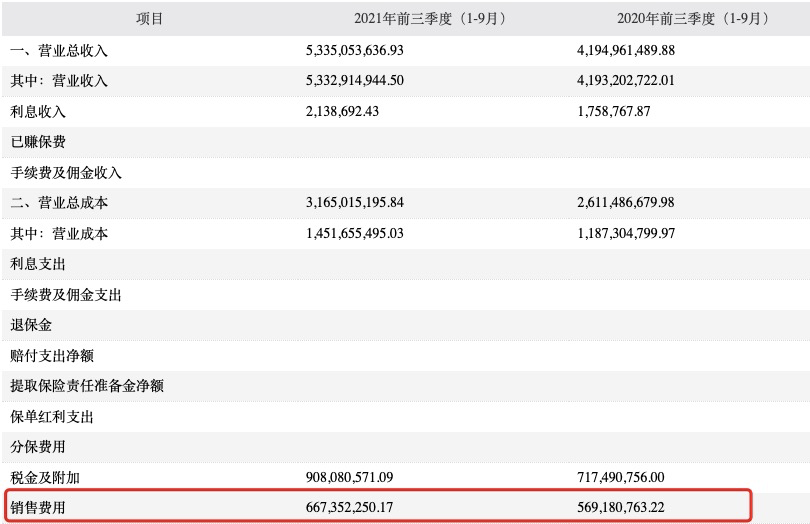810x524 pixels.
Task: Select the 2020年前三季度 column header
Action: [695, 19]
